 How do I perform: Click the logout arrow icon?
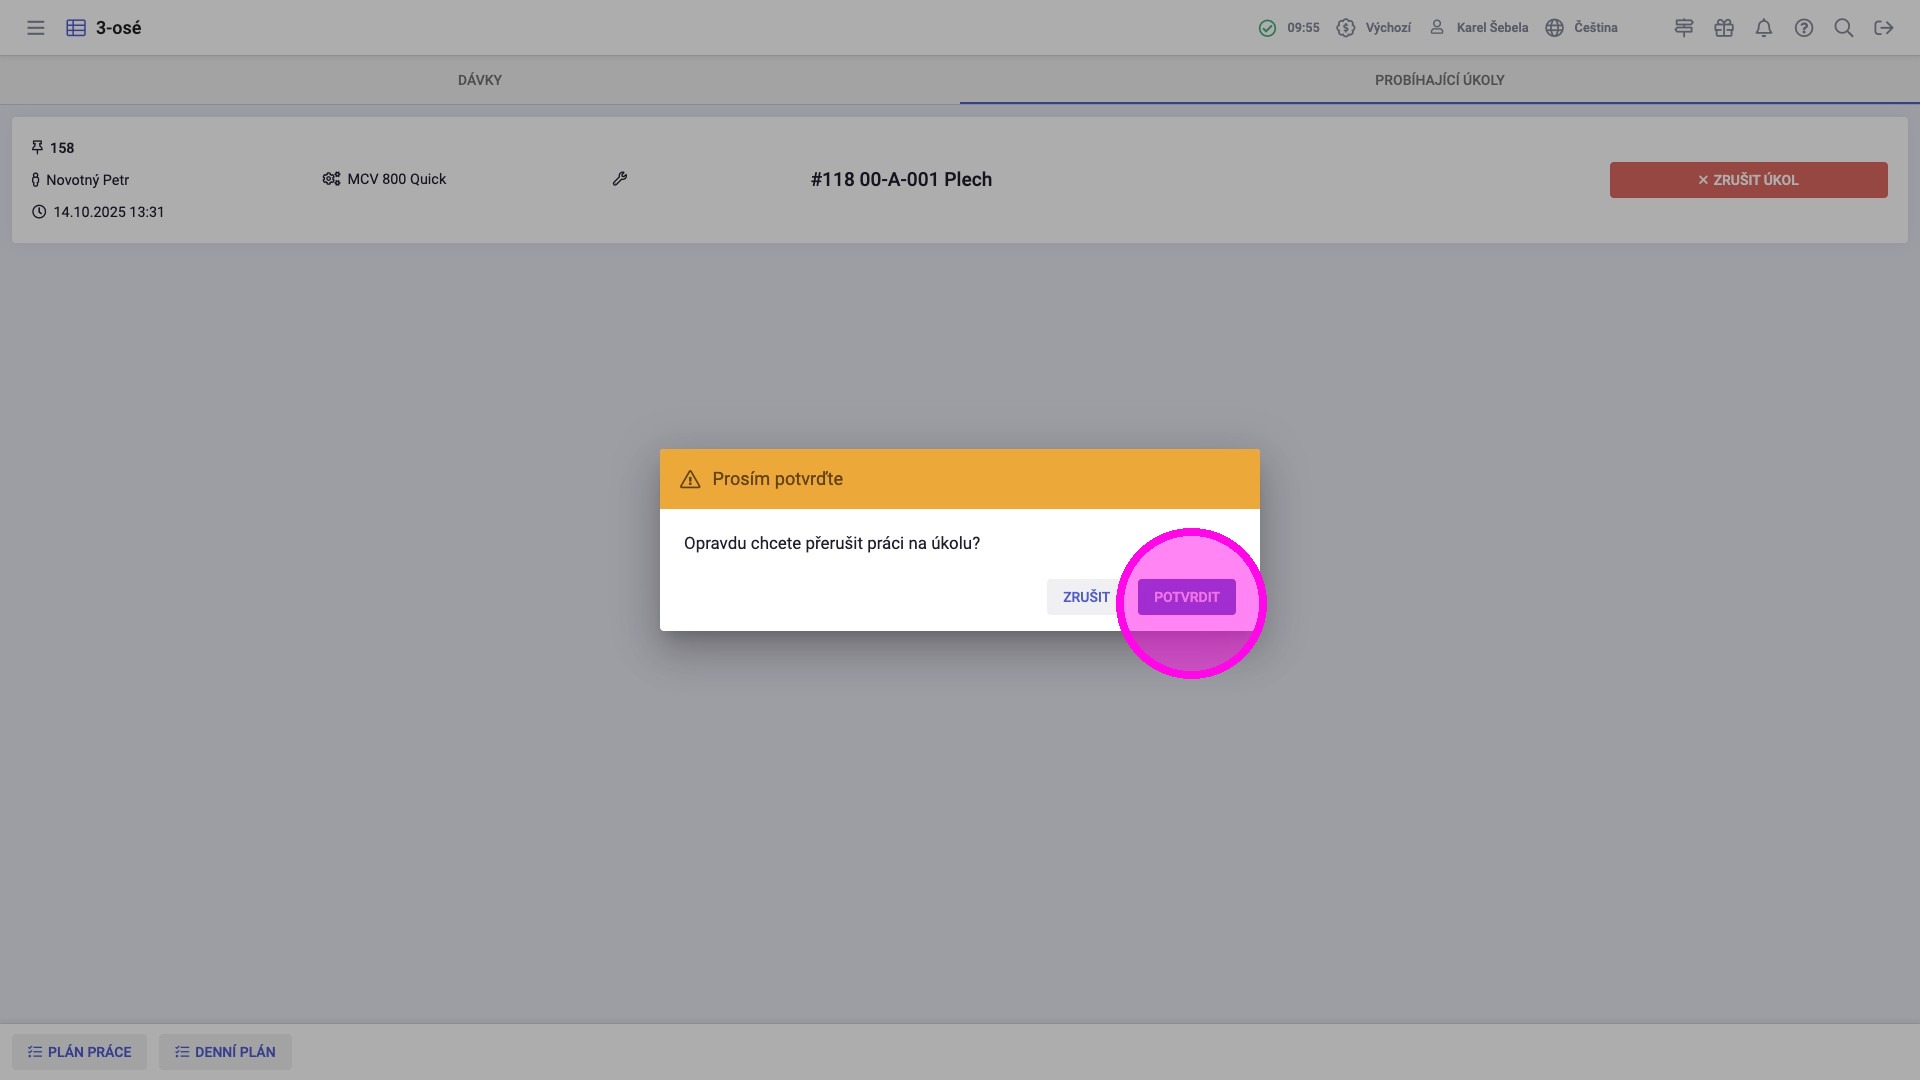coord(1884,28)
